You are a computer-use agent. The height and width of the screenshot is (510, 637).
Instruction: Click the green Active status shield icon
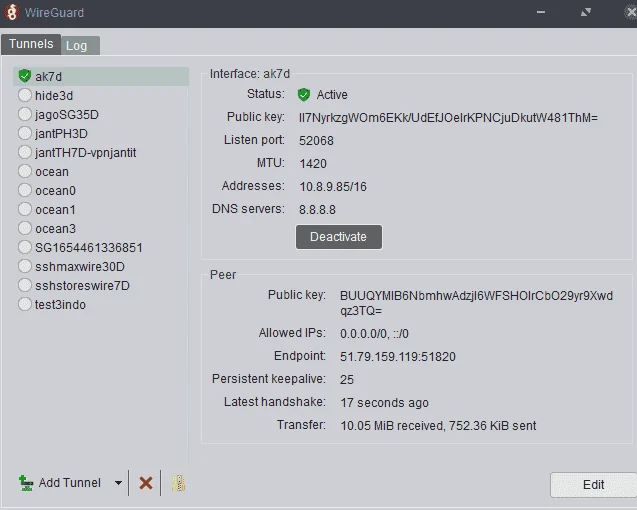pos(303,95)
